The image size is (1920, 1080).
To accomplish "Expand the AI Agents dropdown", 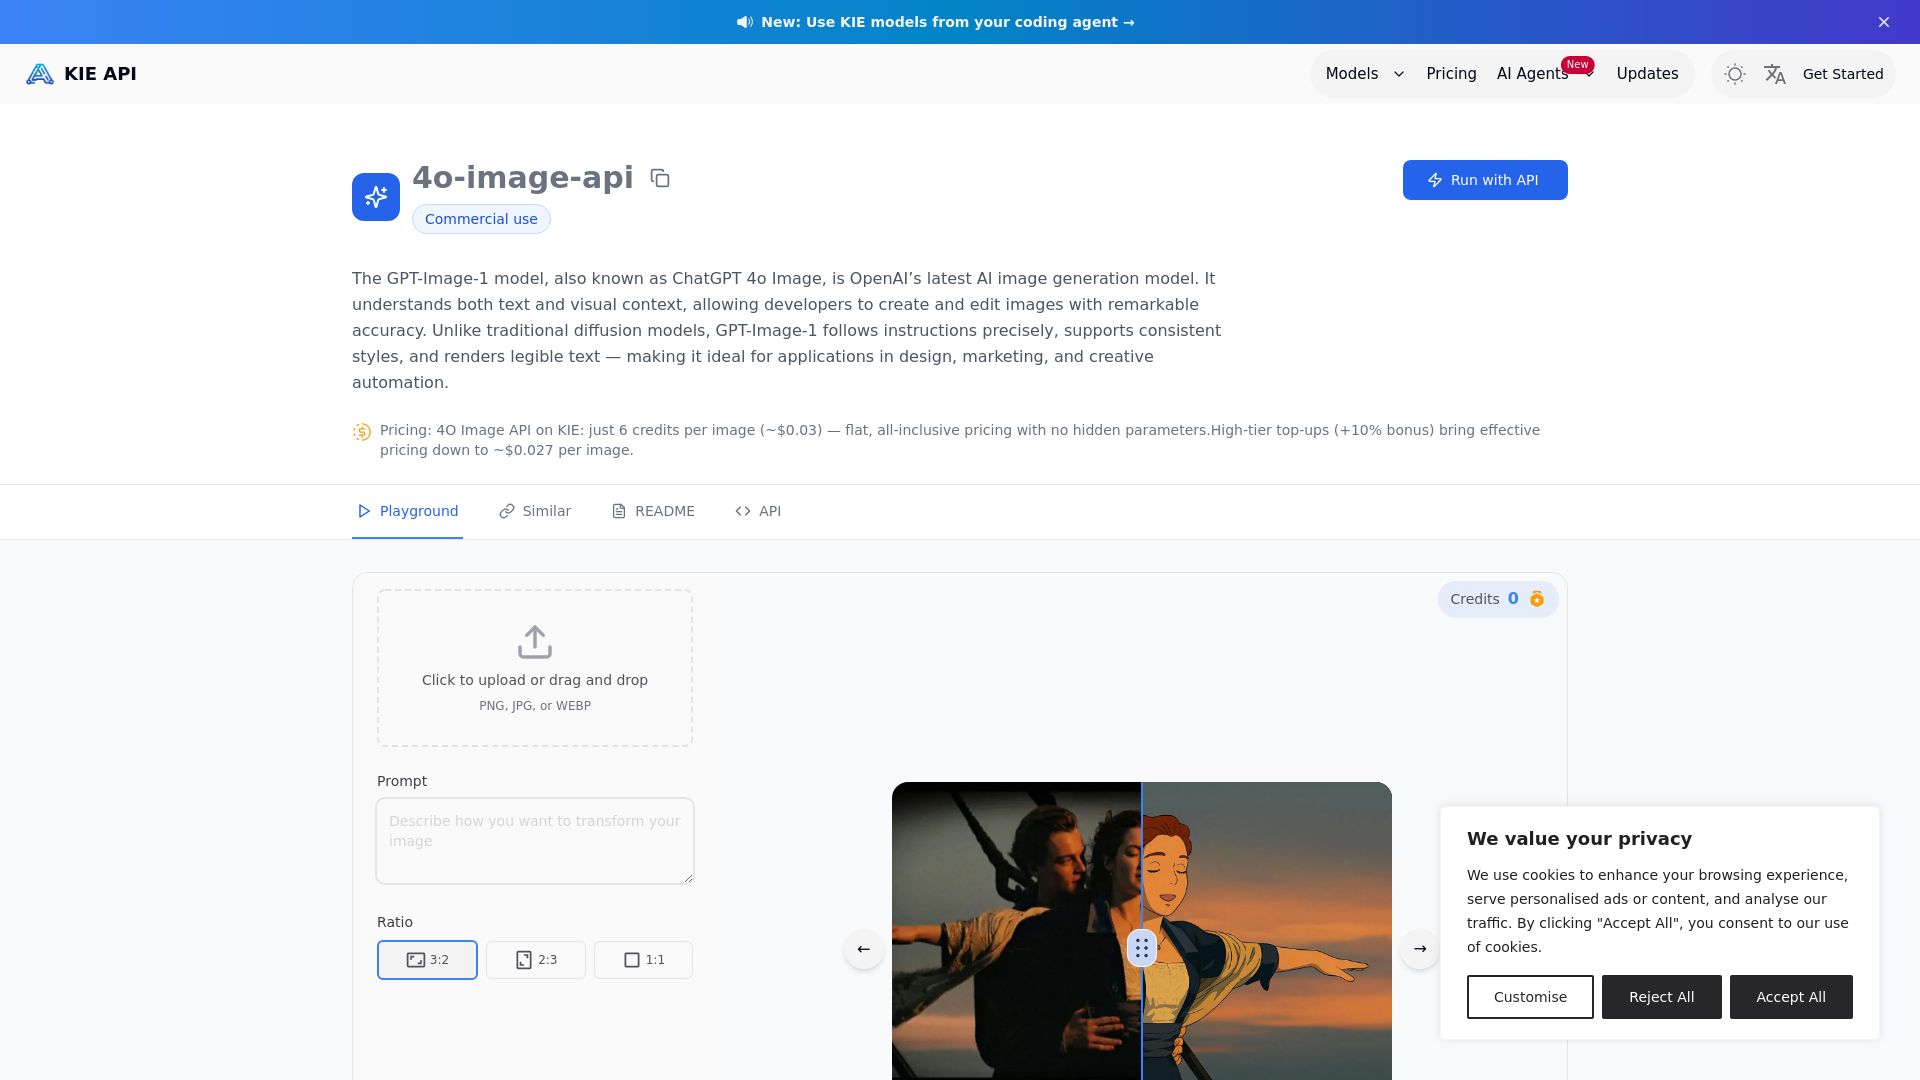I will click(x=1545, y=74).
